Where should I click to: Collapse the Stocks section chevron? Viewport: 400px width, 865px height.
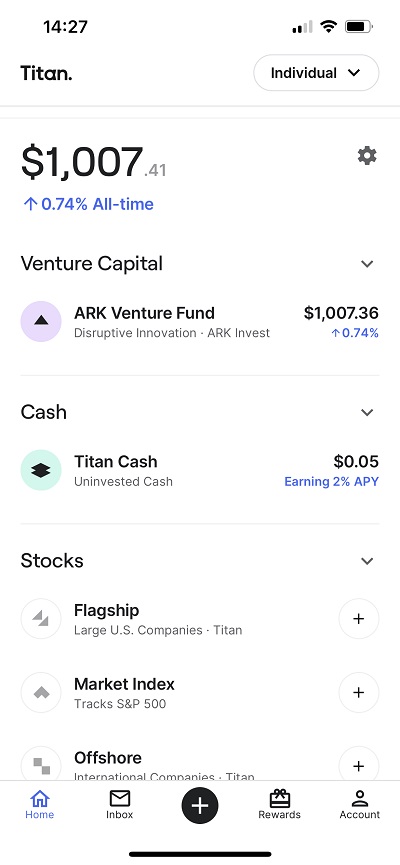click(367, 561)
